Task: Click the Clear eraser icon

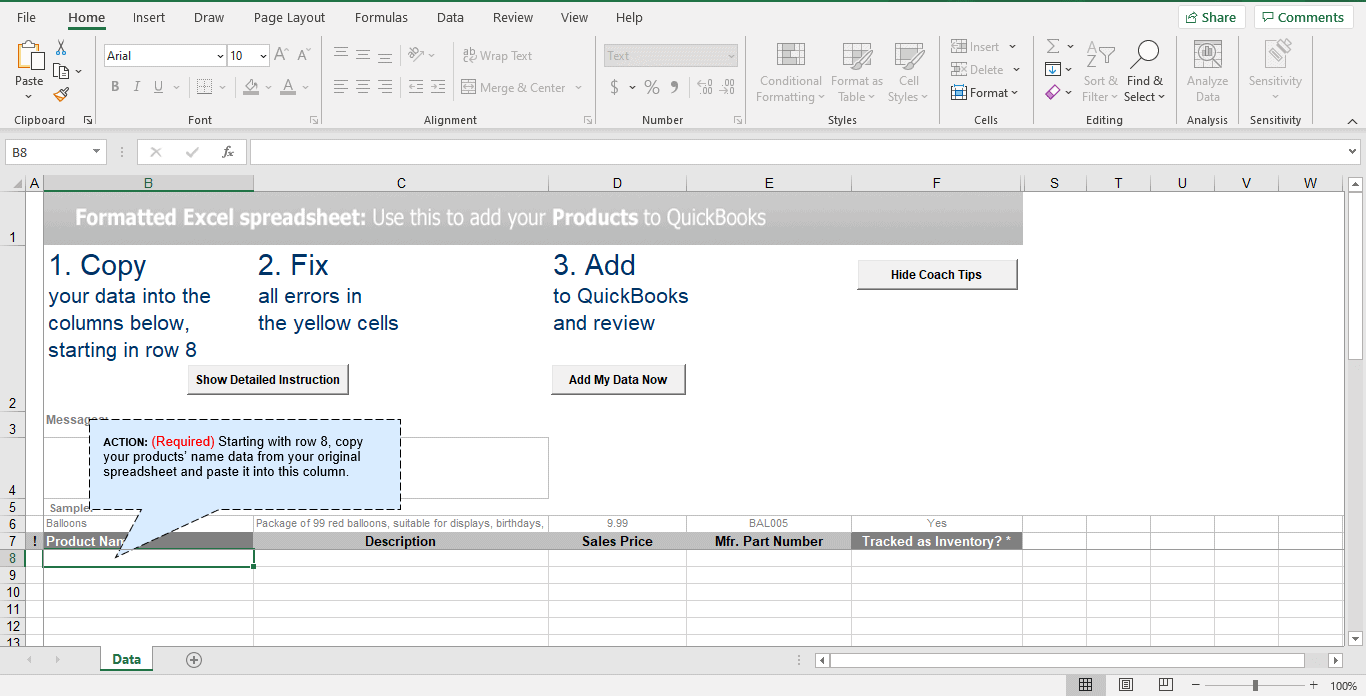Action: pyautogui.click(x=1053, y=92)
